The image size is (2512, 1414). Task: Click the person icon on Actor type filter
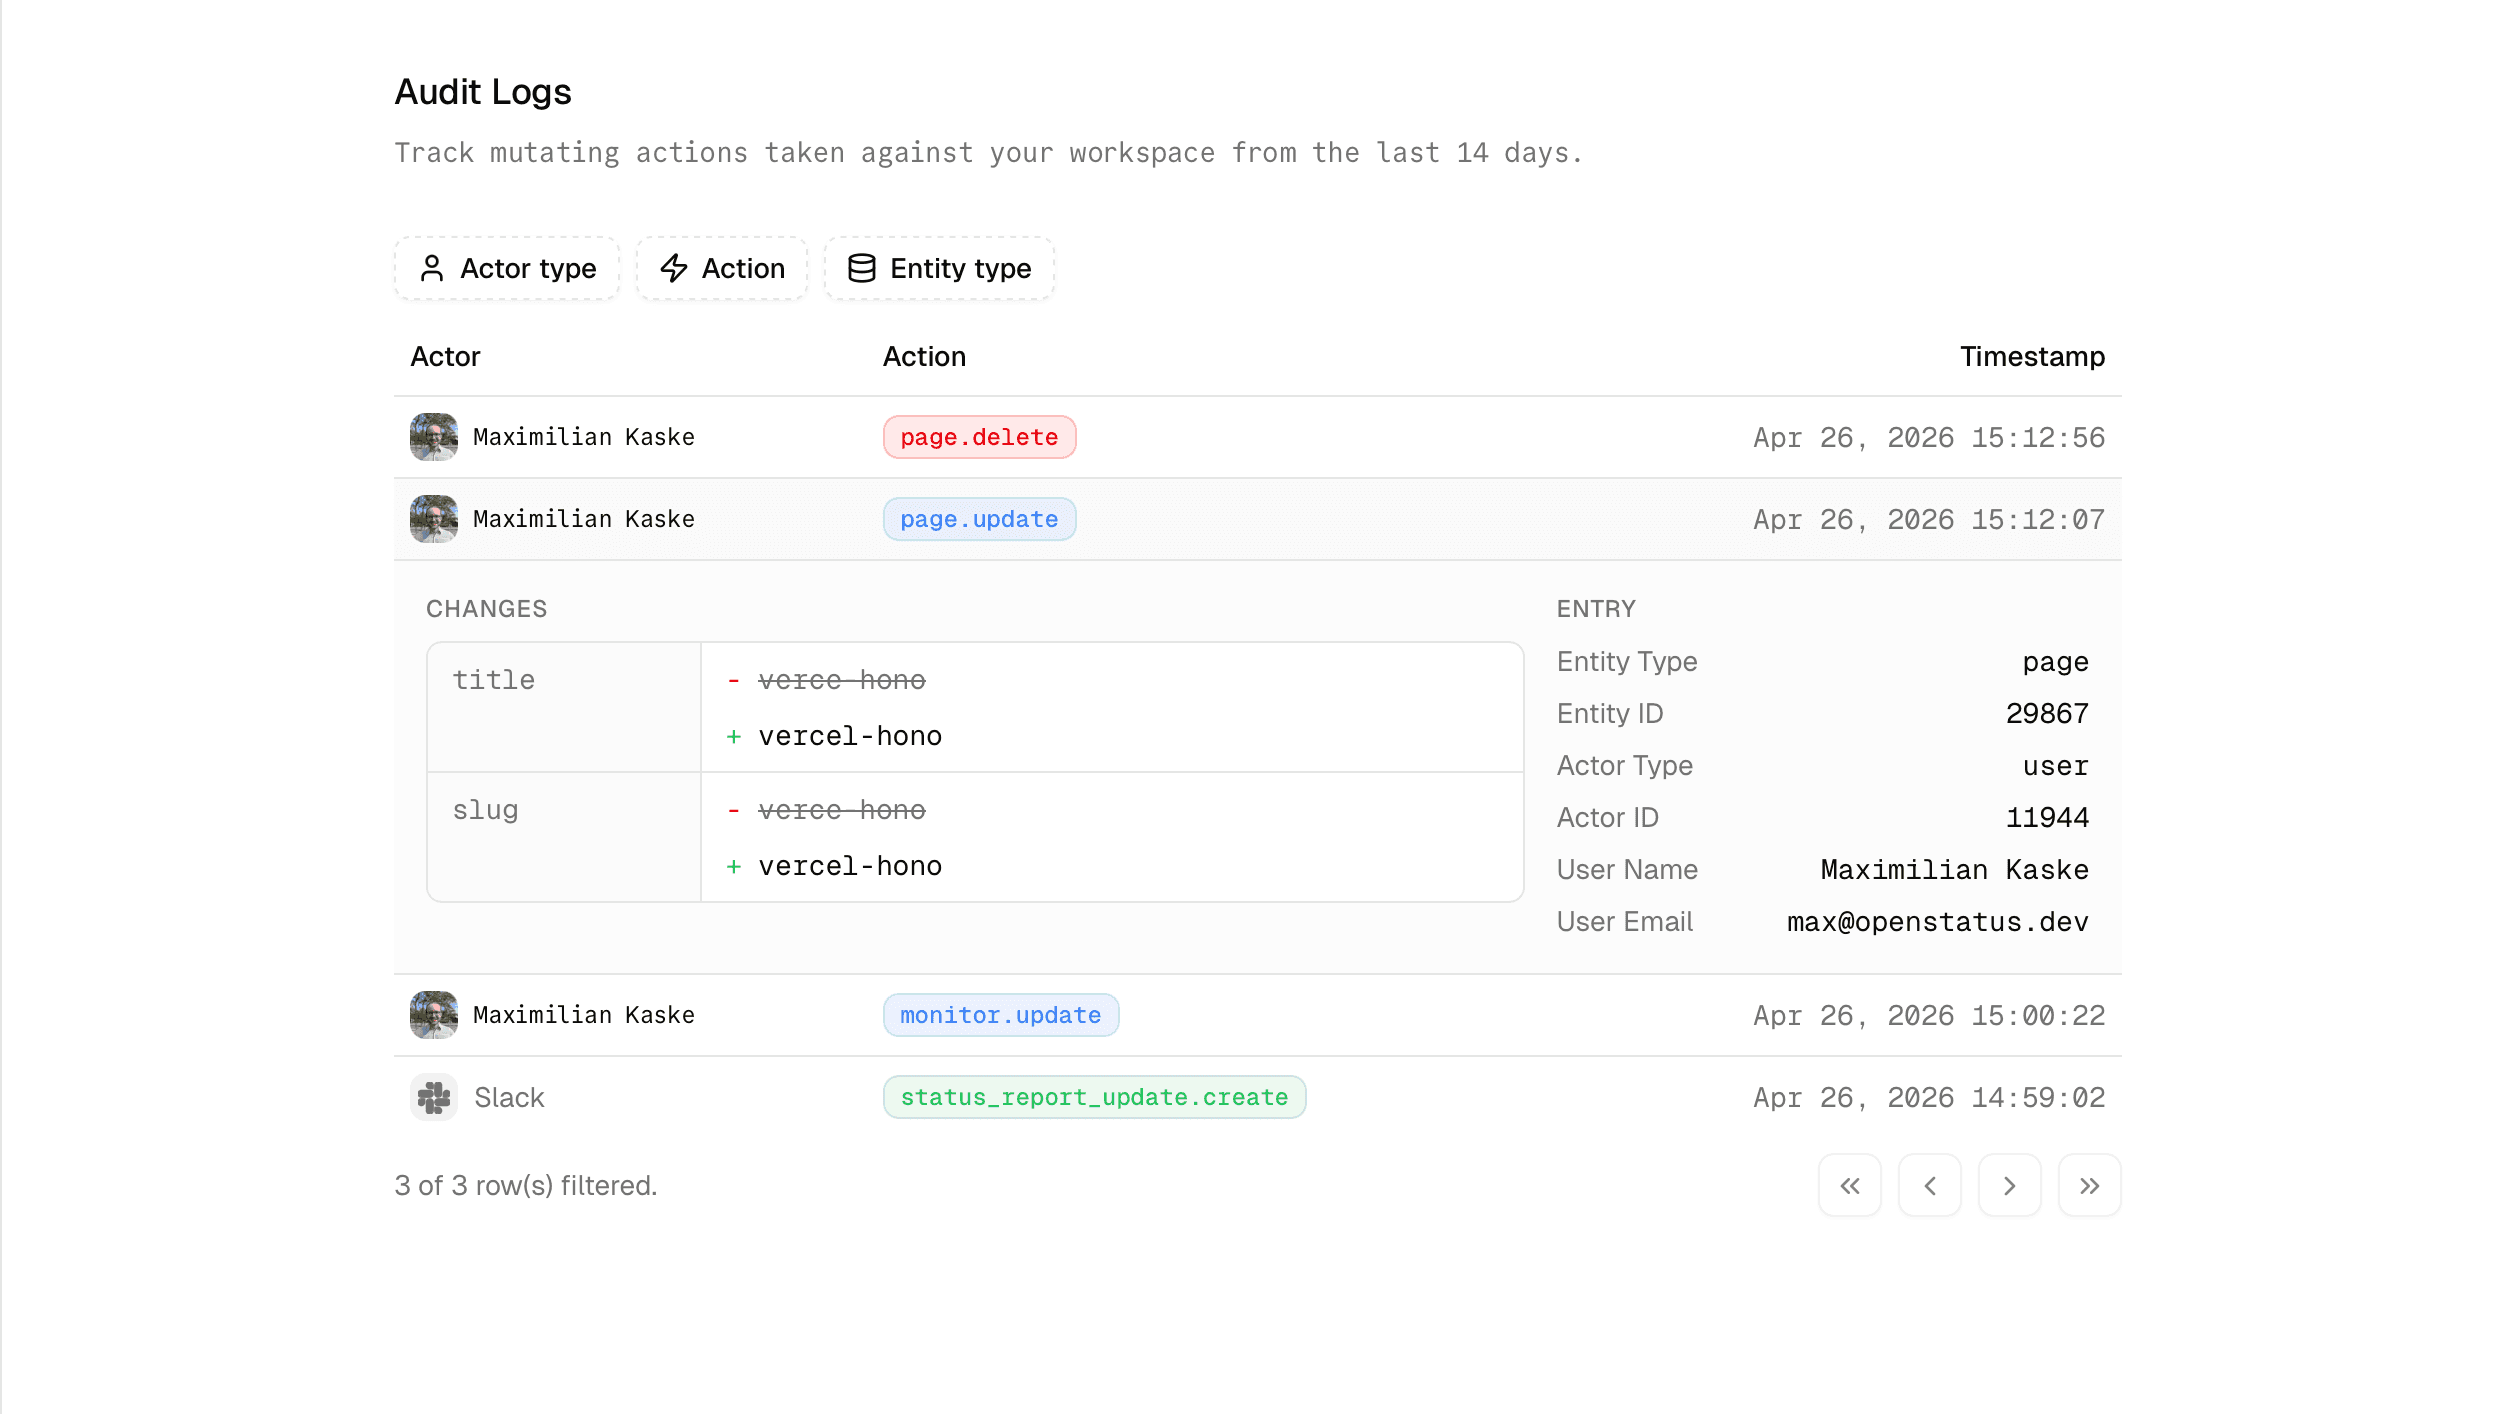433,268
